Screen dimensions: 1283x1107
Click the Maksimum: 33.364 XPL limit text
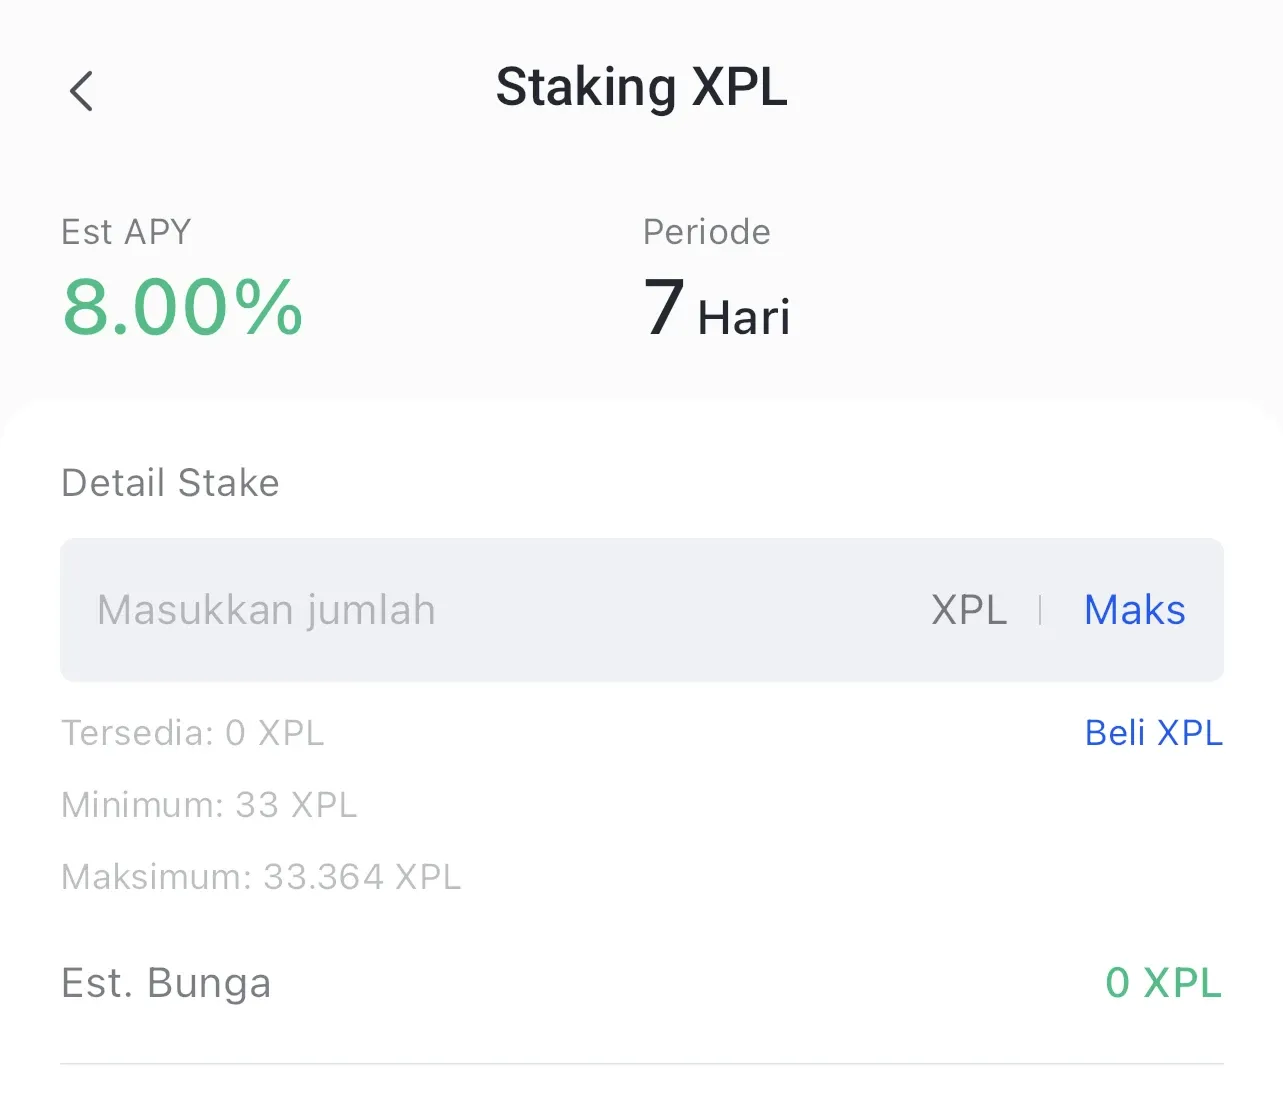pyautogui.click(x=261, y=877)
